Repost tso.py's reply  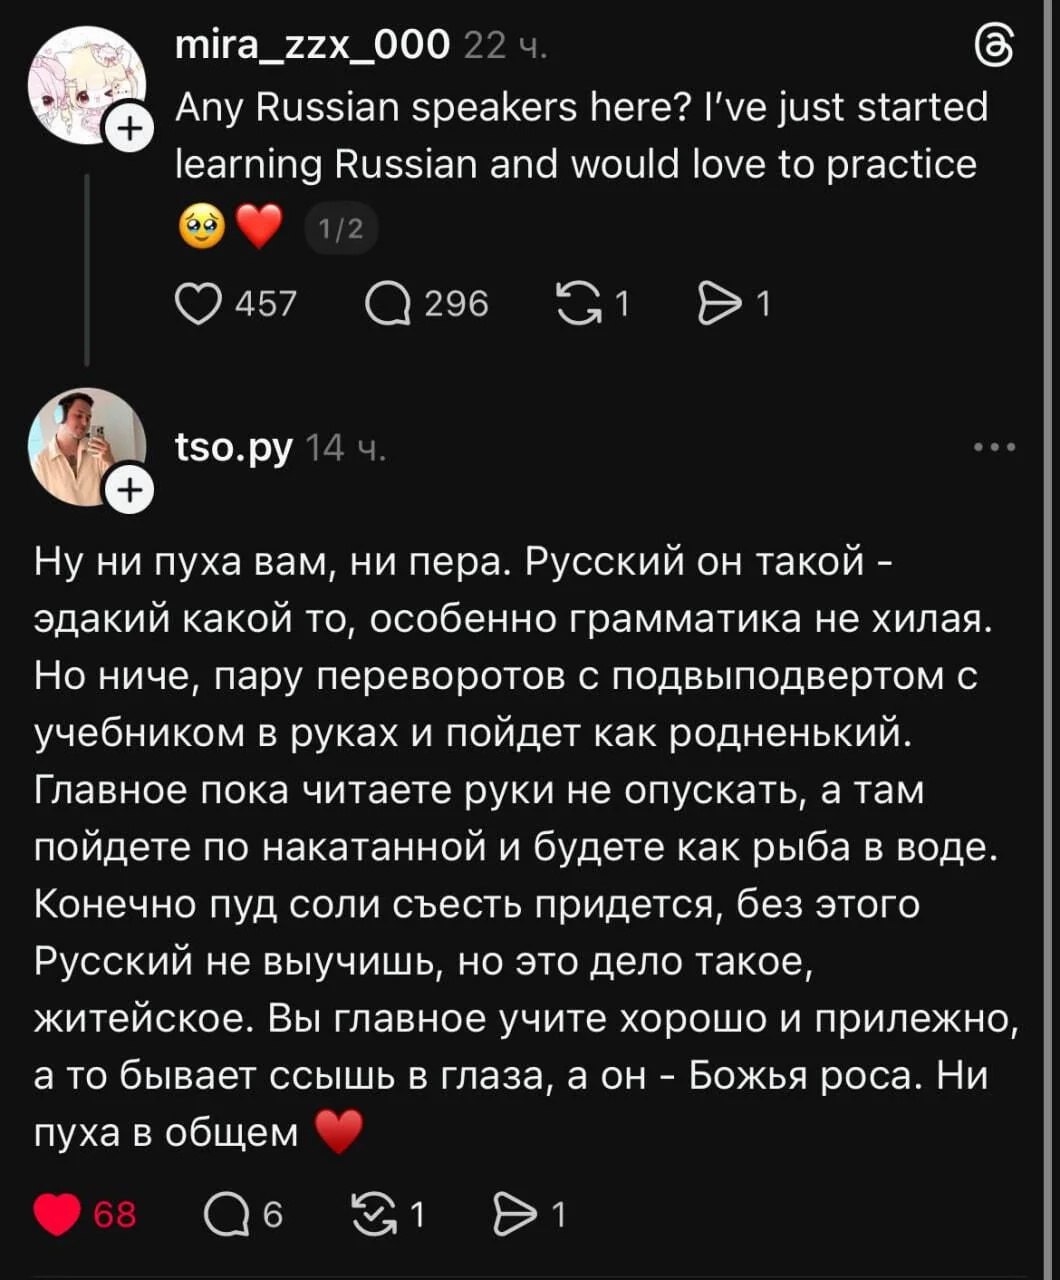click(x=374, y=1213)
